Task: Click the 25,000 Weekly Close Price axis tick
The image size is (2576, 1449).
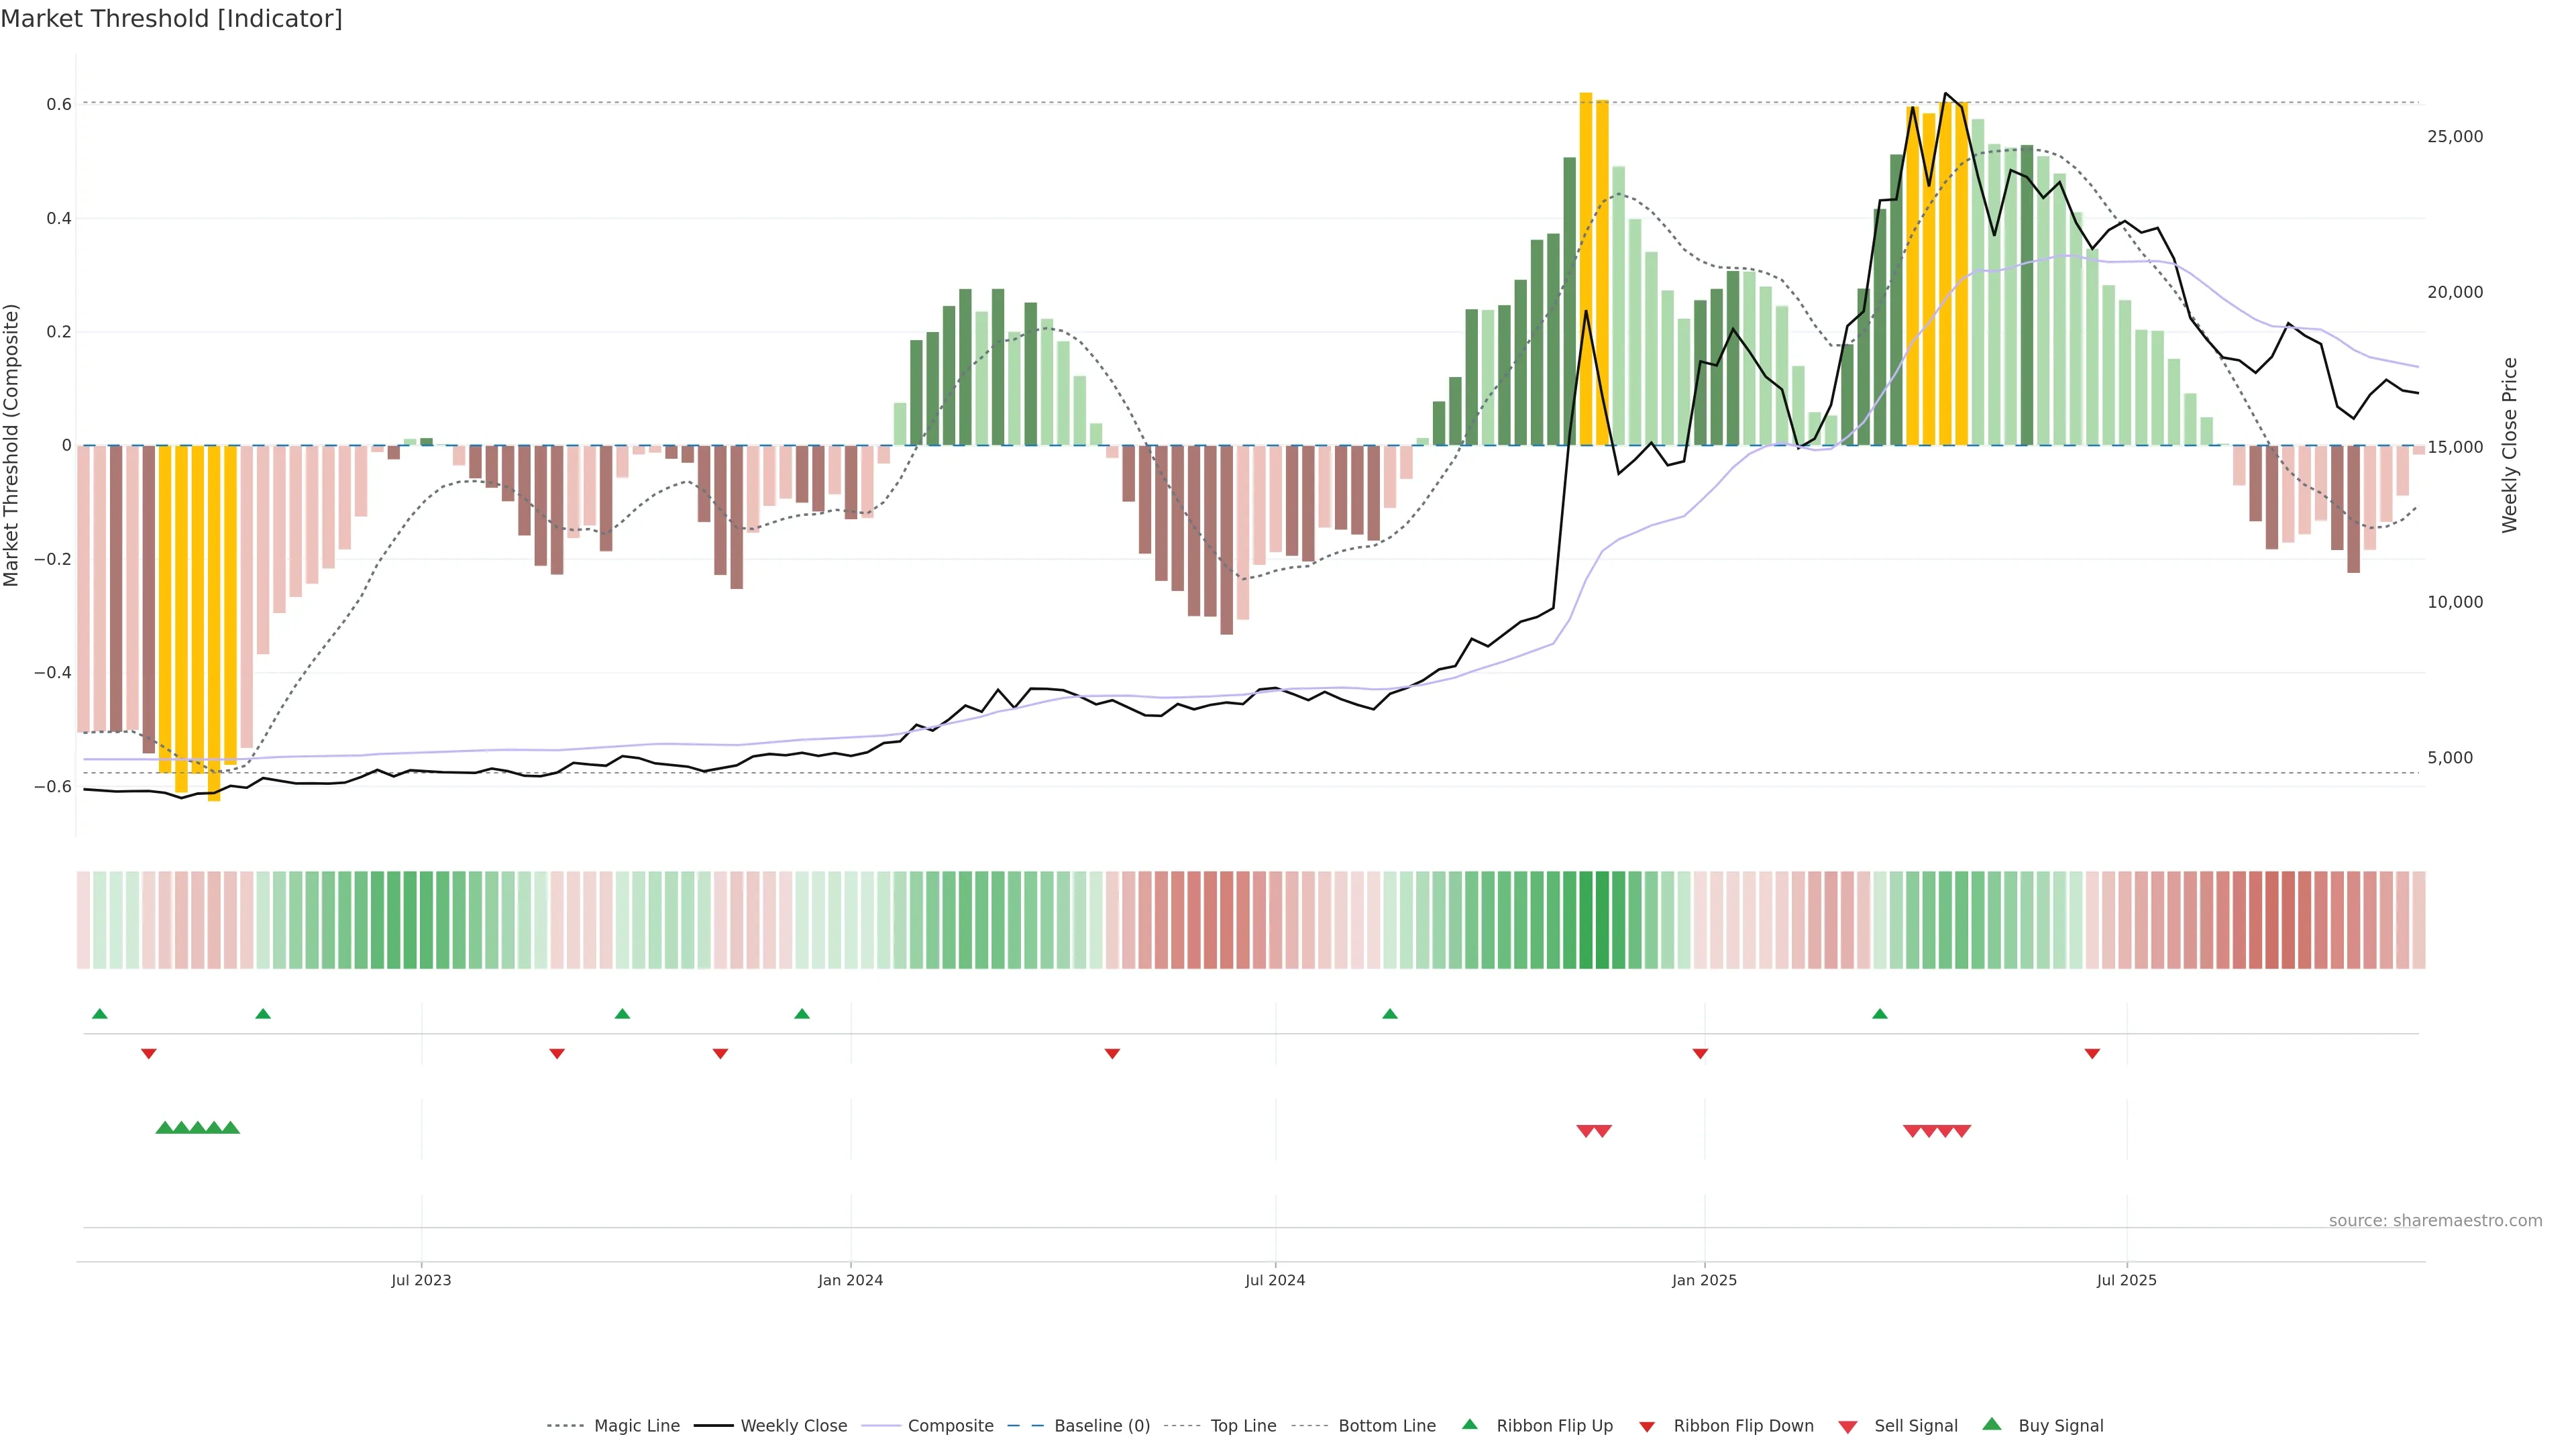Action: pyautogui.click(x=2455, y=137)
